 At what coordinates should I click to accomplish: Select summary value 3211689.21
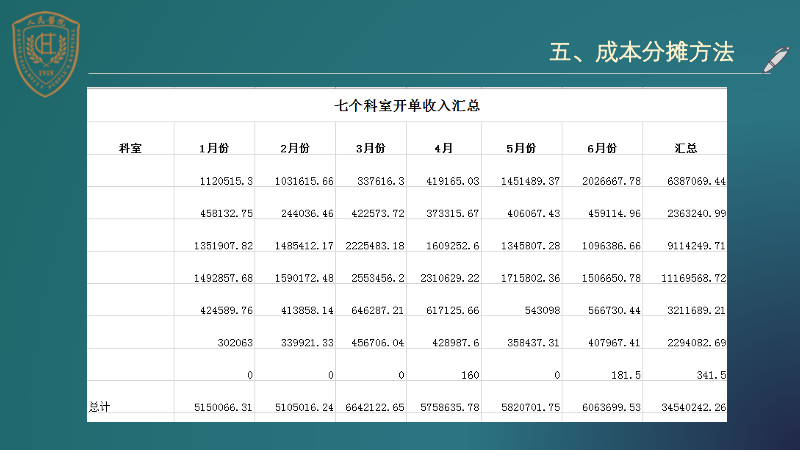click(x=696, y=310)
